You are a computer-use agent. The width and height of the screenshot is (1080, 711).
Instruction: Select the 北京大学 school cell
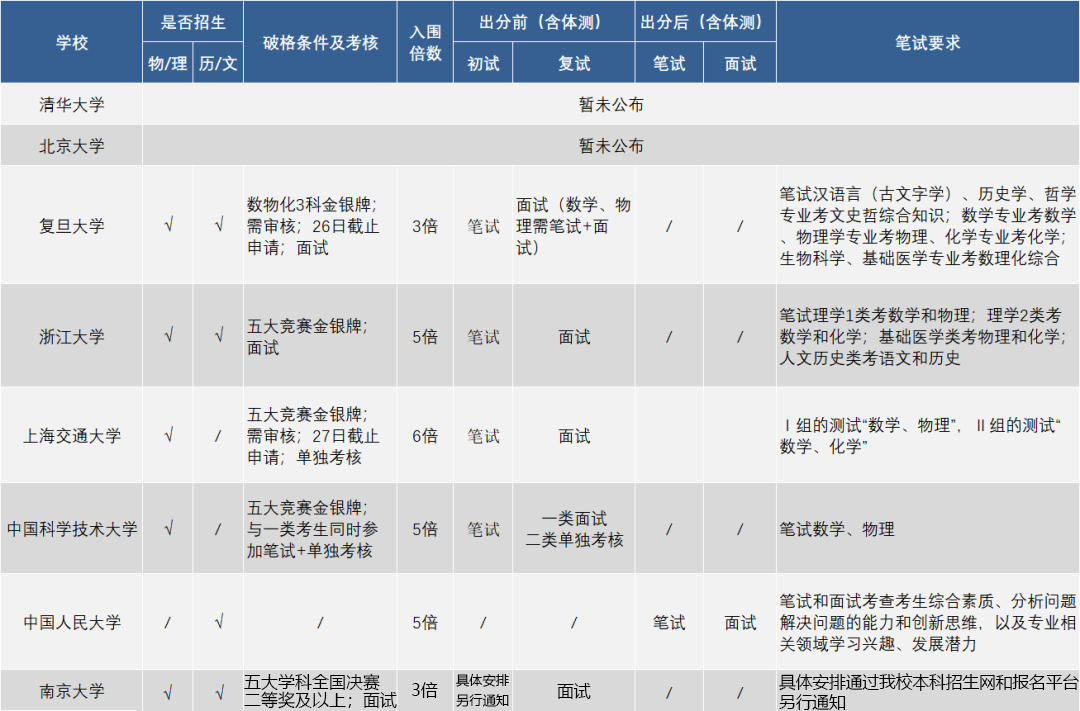72,145
